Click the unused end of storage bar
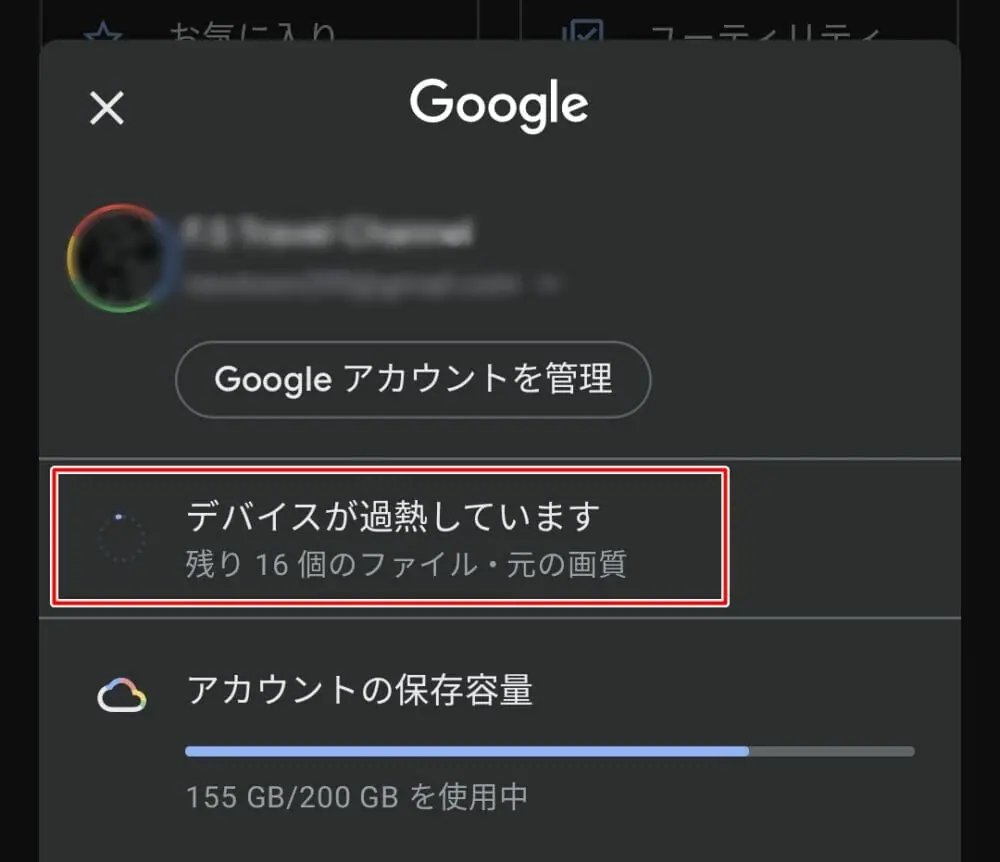 point(832,751)
